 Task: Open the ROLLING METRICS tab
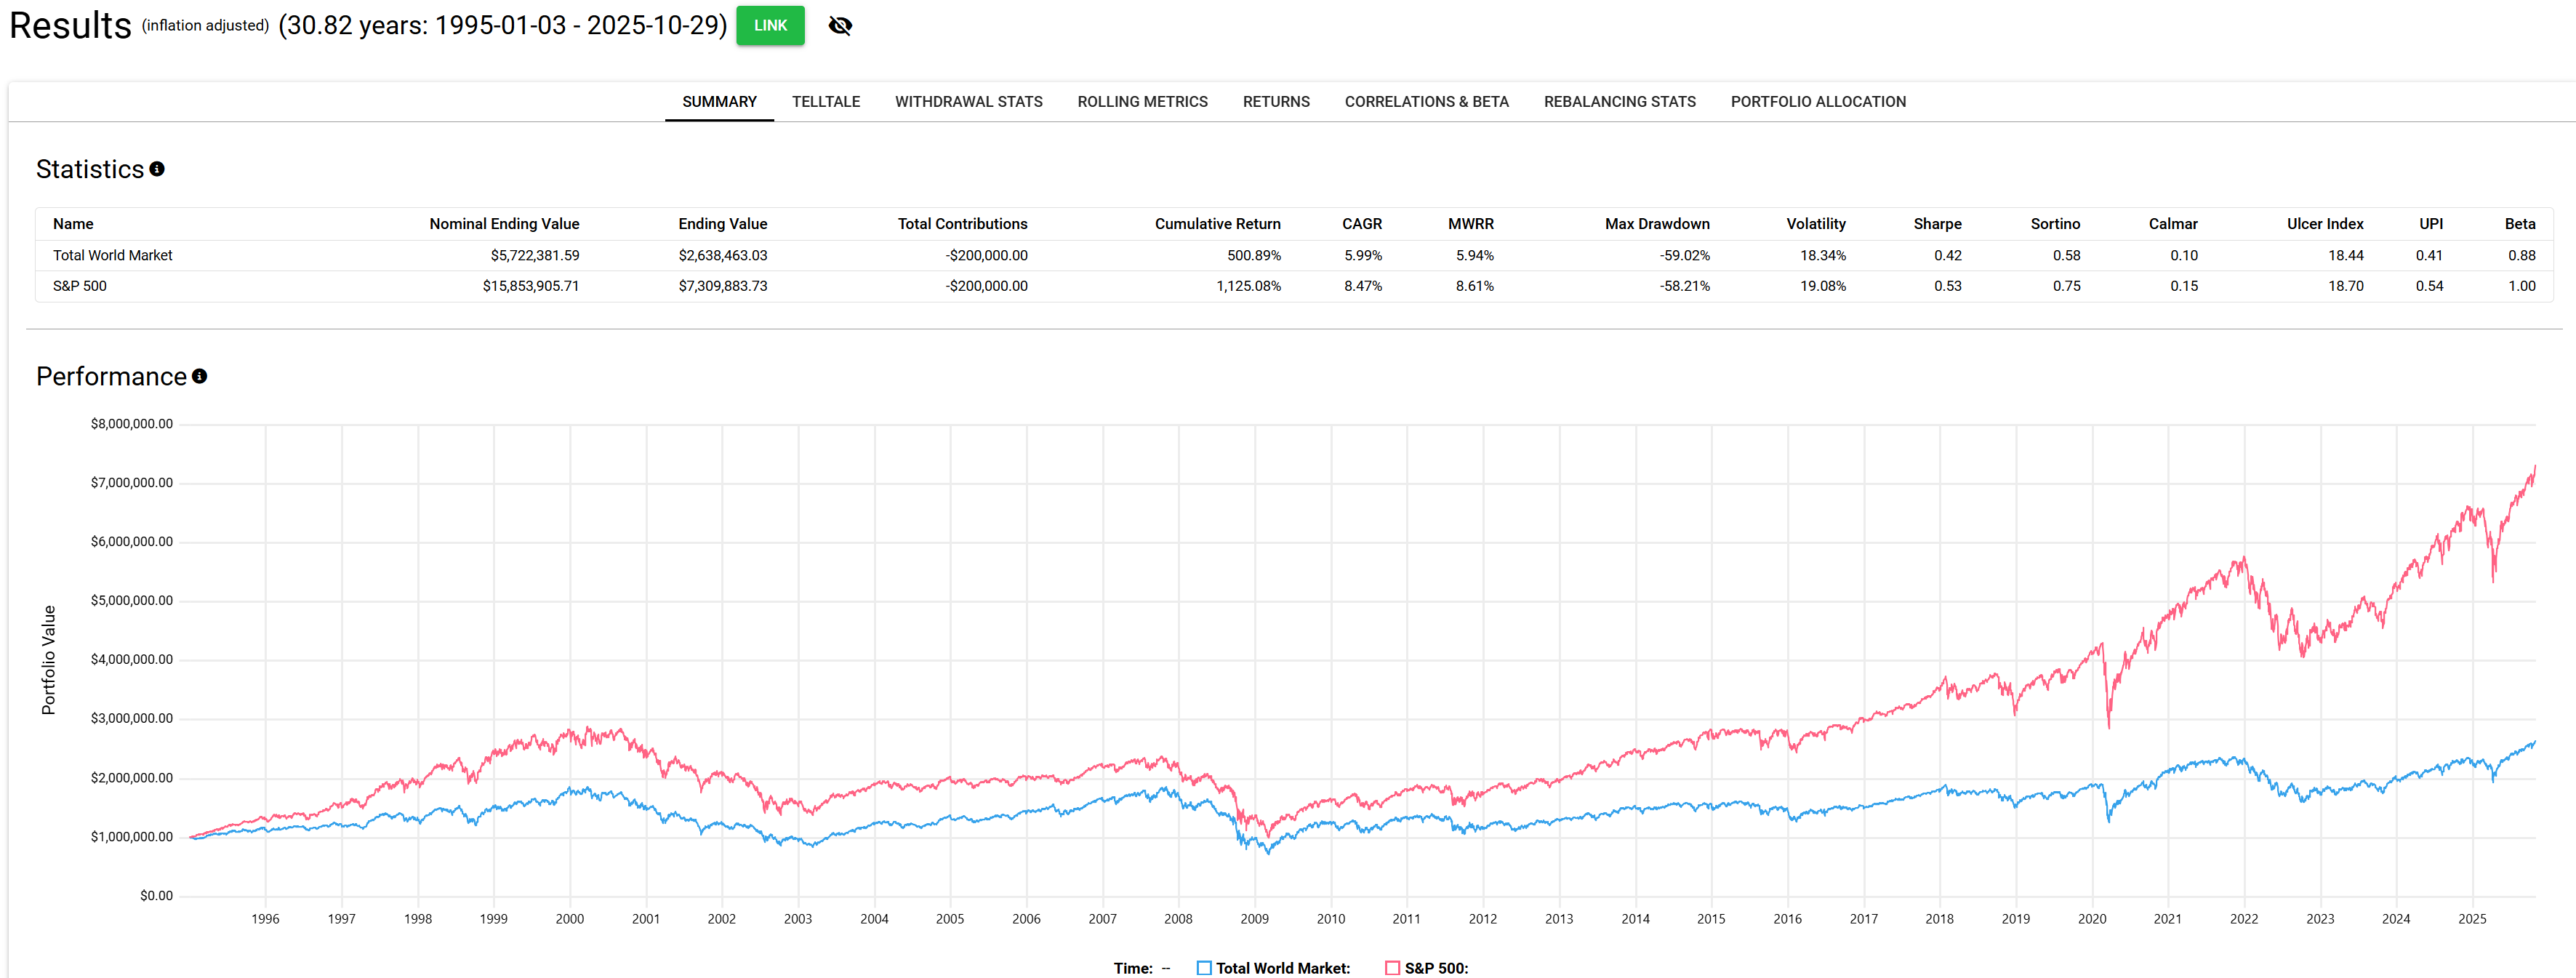coord(1142,102)
